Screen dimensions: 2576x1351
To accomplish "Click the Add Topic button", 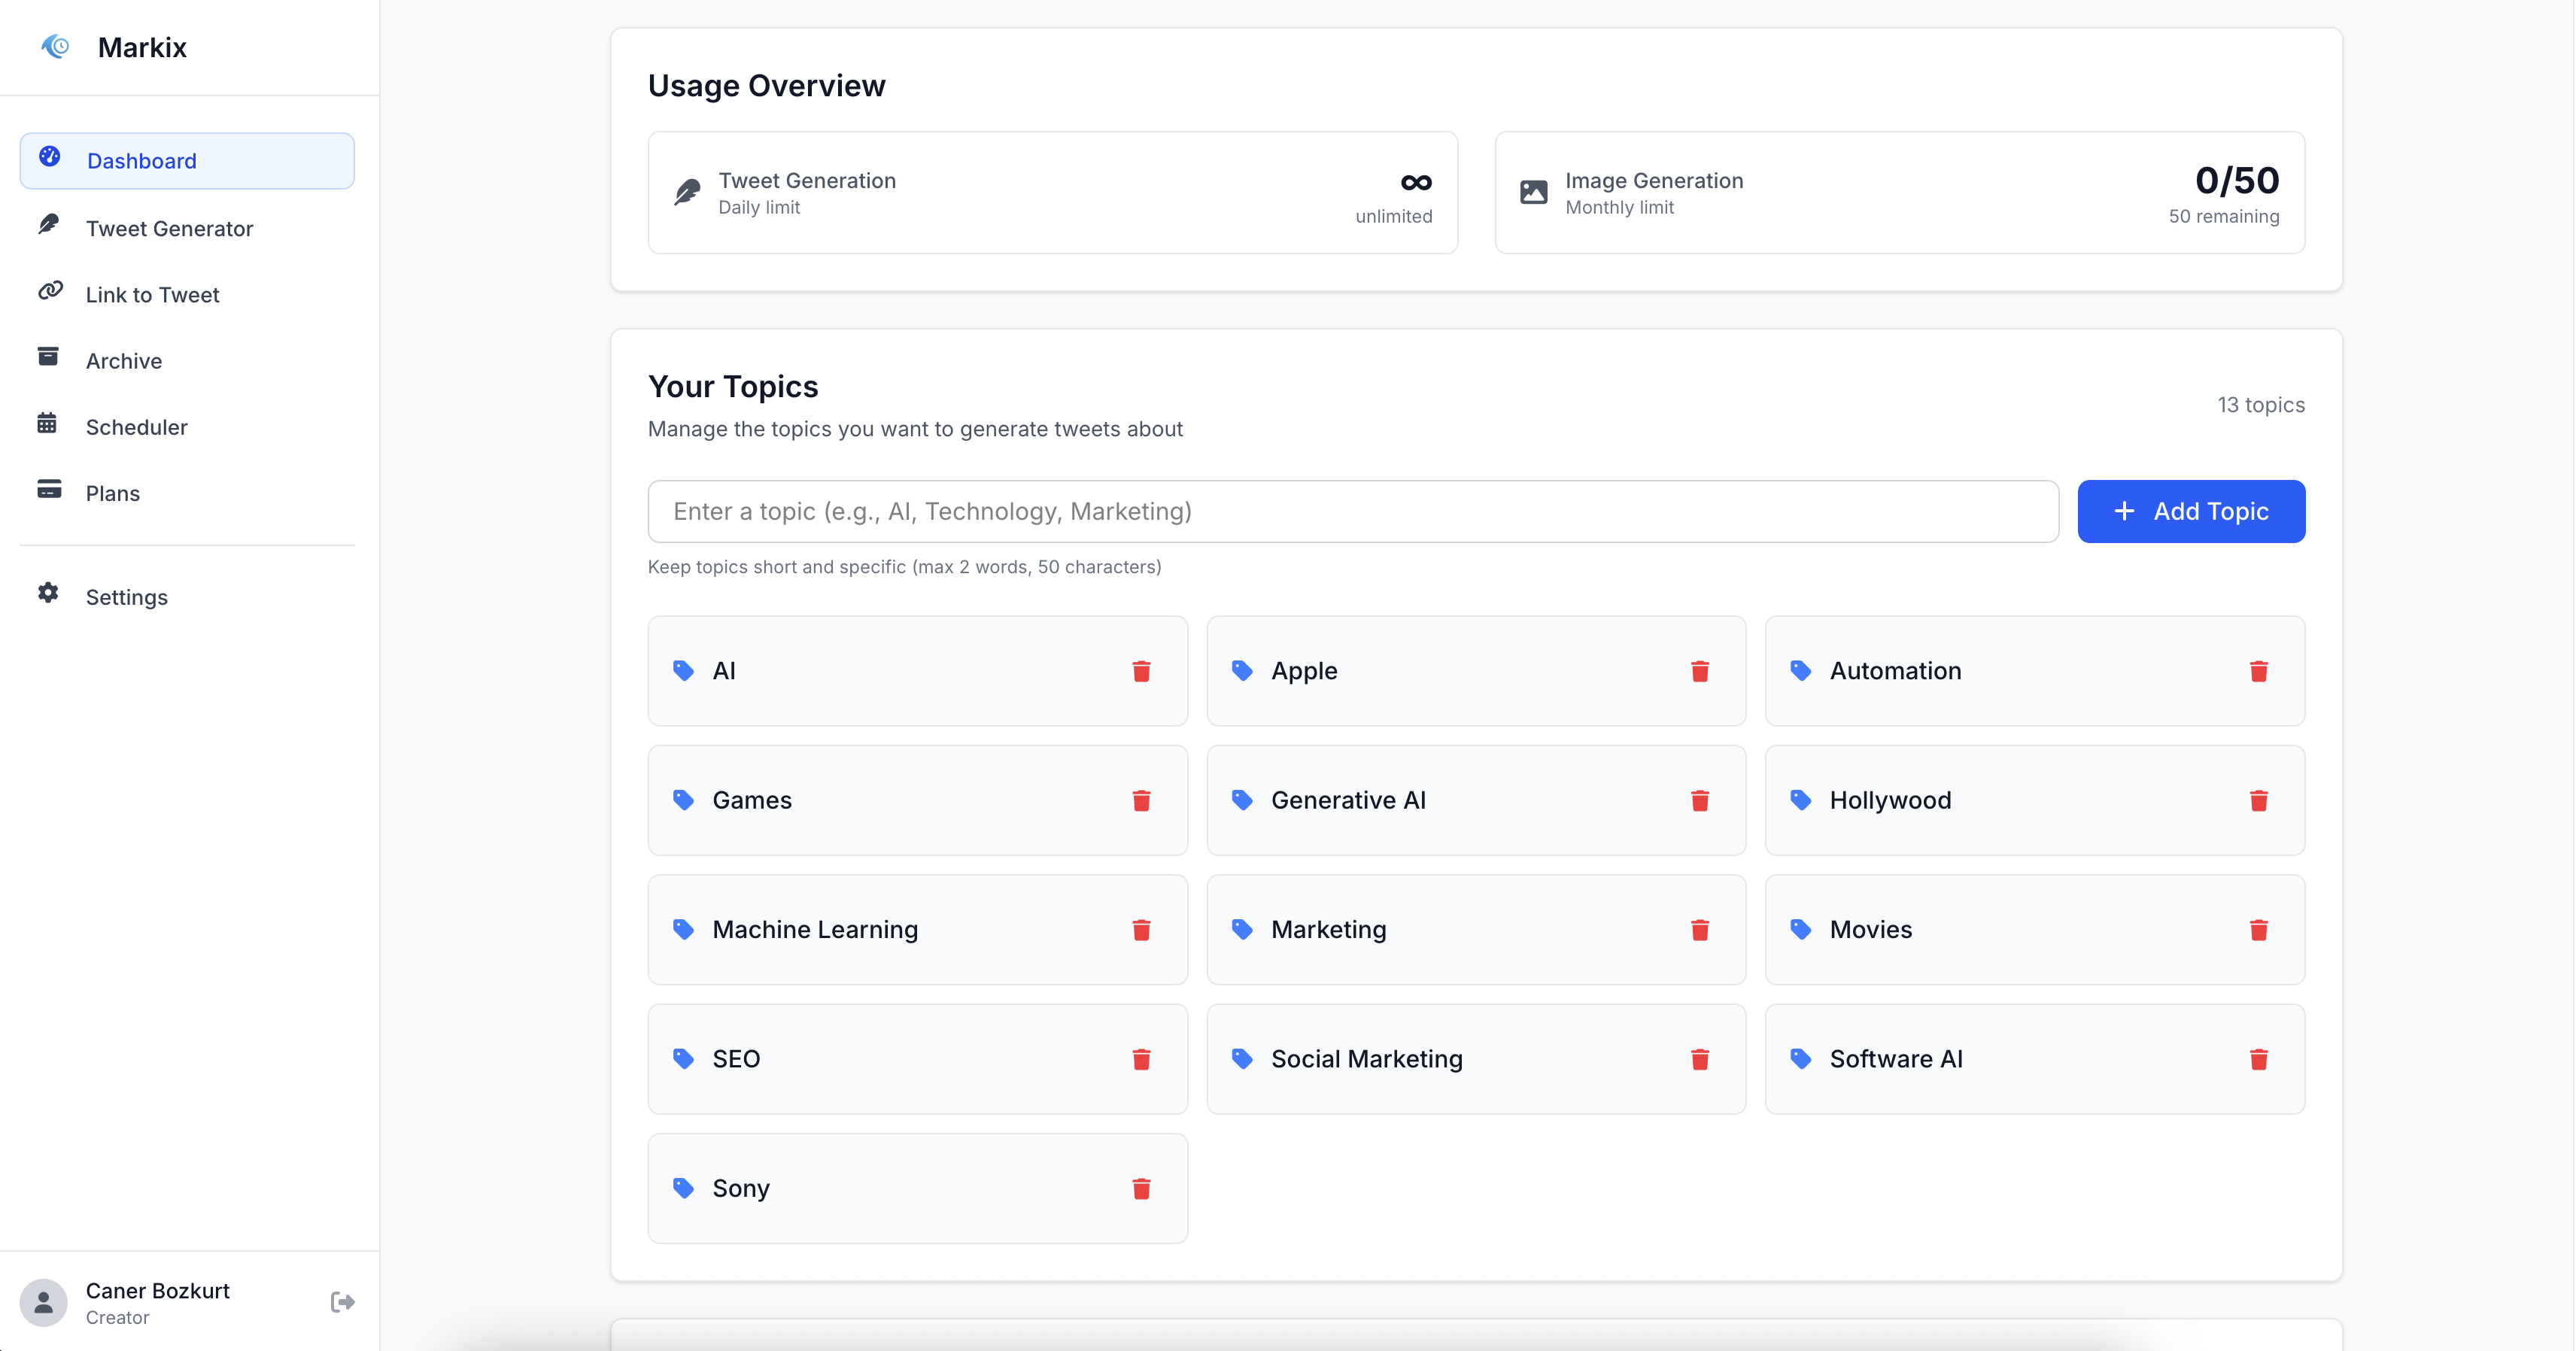I will point(2190,511).
